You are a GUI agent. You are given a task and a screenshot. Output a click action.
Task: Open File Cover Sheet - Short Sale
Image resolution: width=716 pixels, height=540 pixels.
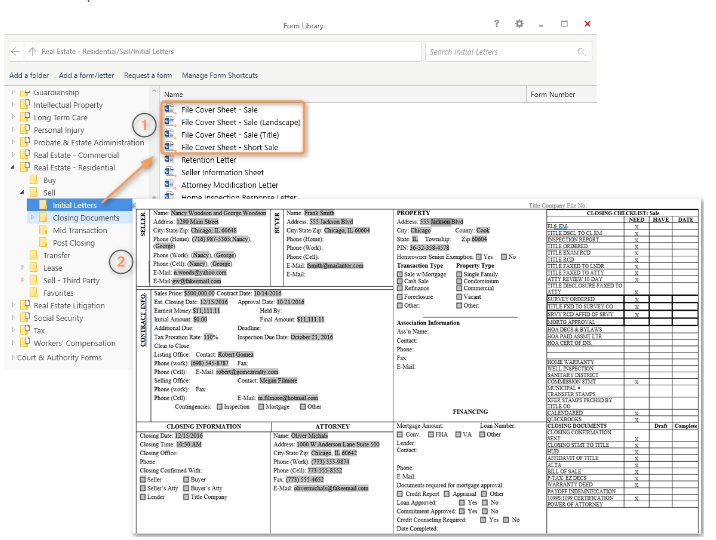click(230, 147)
